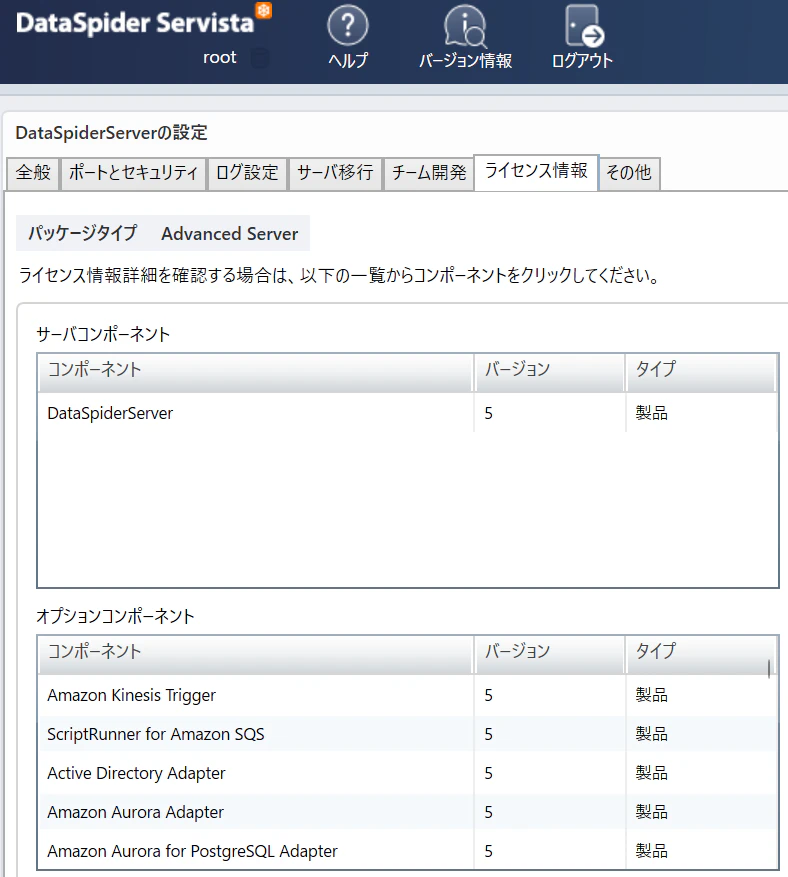Click 製品 type of DataSpiderServer
788x877 pixels.
click(652, 413)
